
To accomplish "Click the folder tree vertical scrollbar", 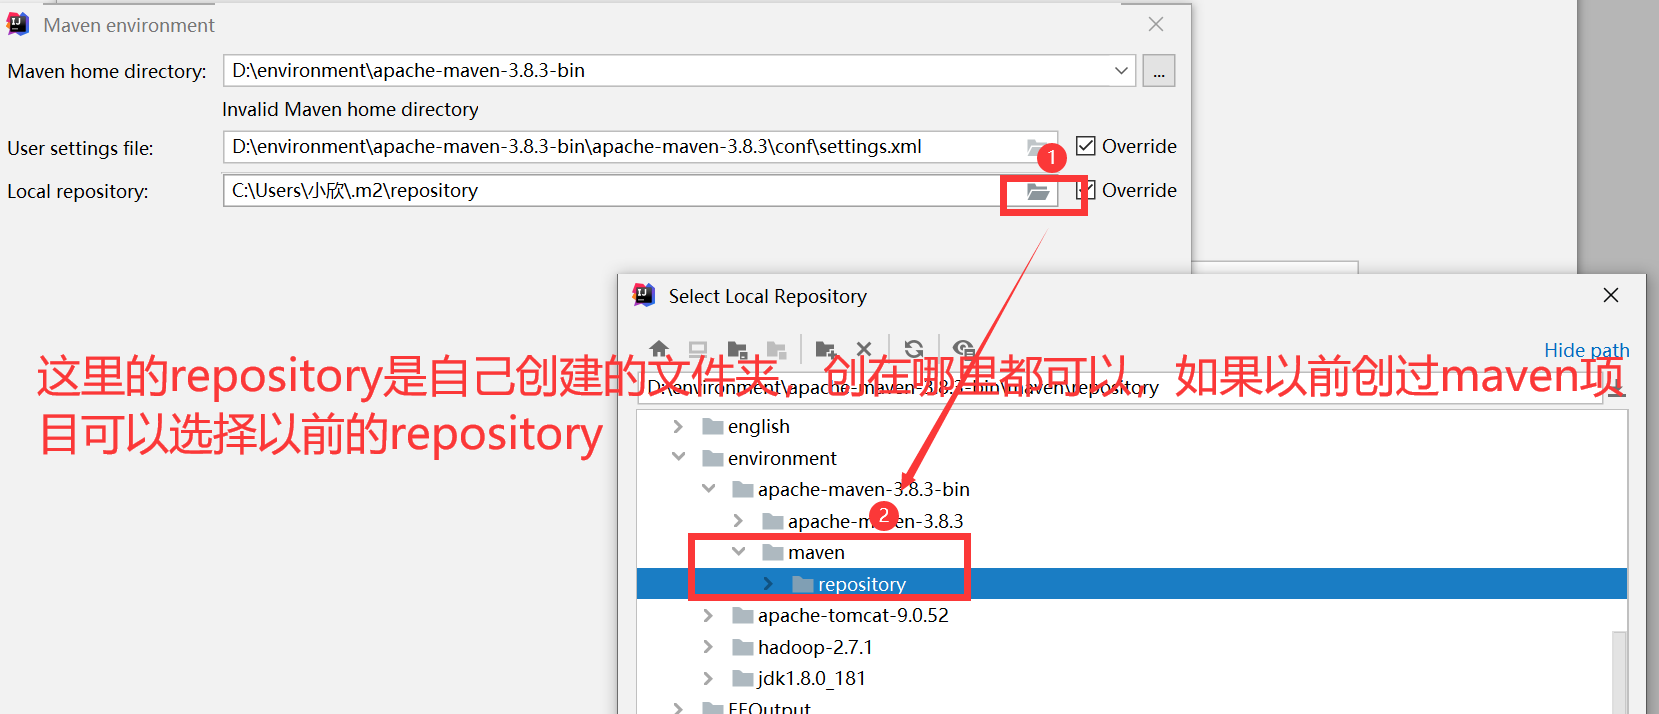I will coord(1619,672).
